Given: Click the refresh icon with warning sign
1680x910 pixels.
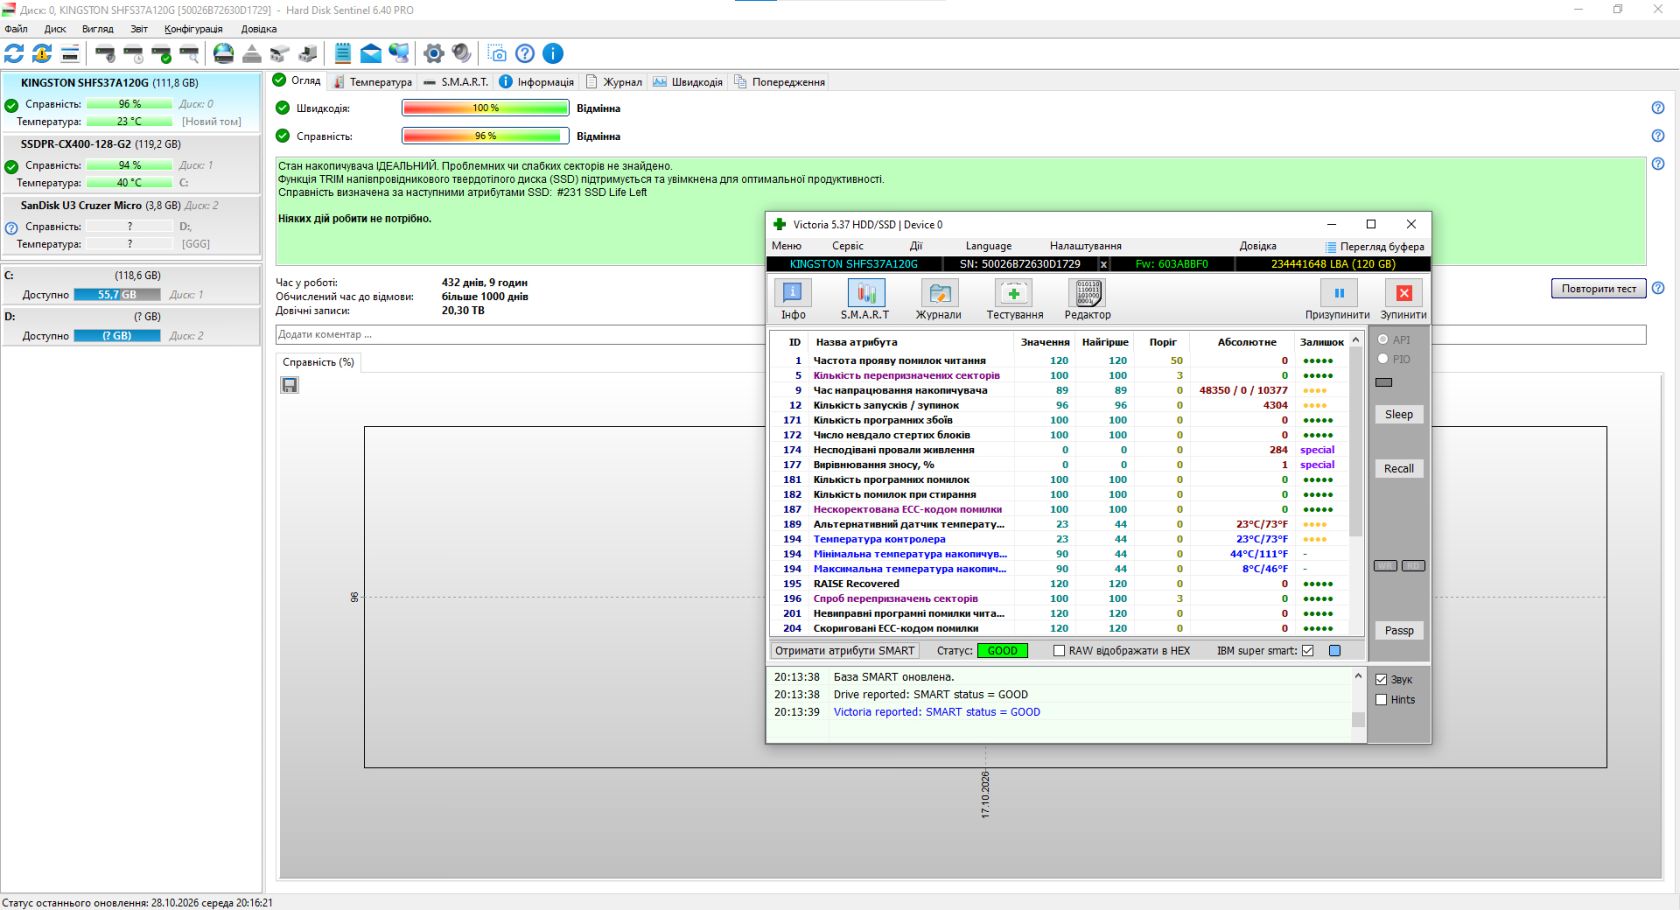Looking at the screenshot, I should pyautogui.click(x=42, y=54).
